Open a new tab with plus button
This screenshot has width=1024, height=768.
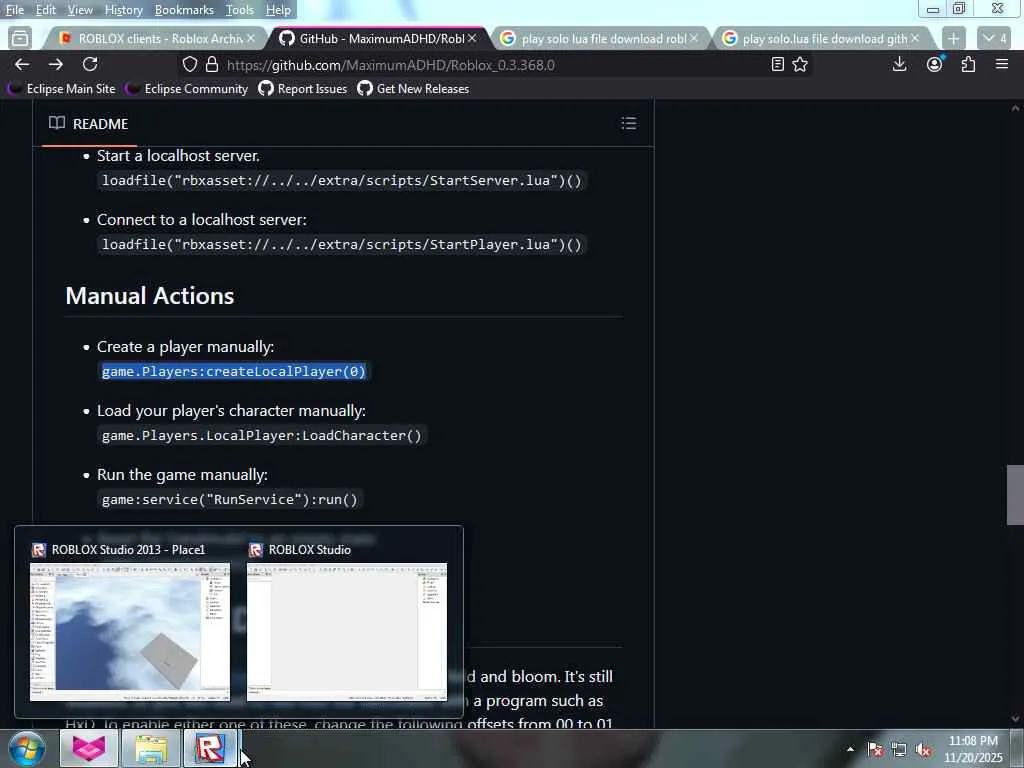point(953,39)
